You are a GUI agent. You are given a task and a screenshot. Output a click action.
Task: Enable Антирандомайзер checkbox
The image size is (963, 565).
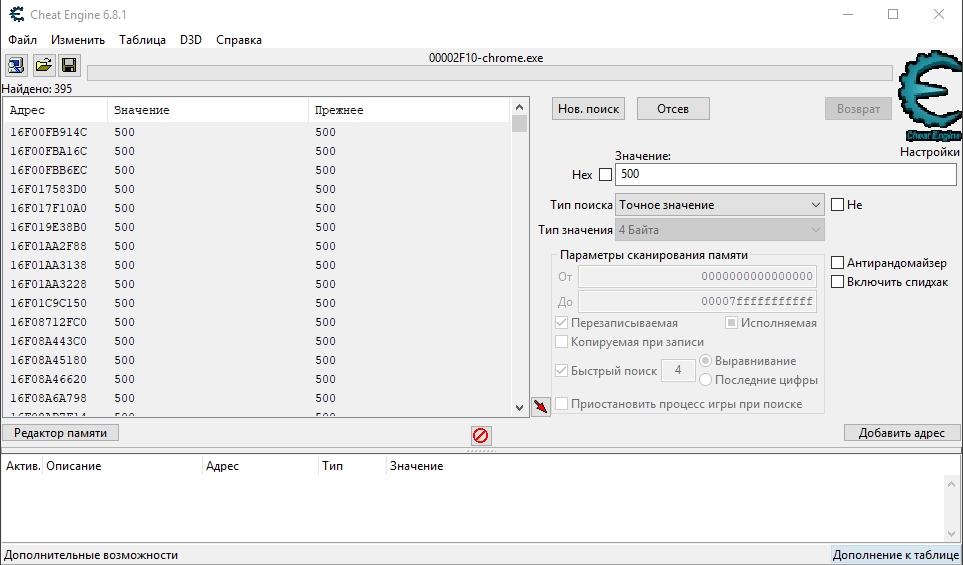pos(837,263)
